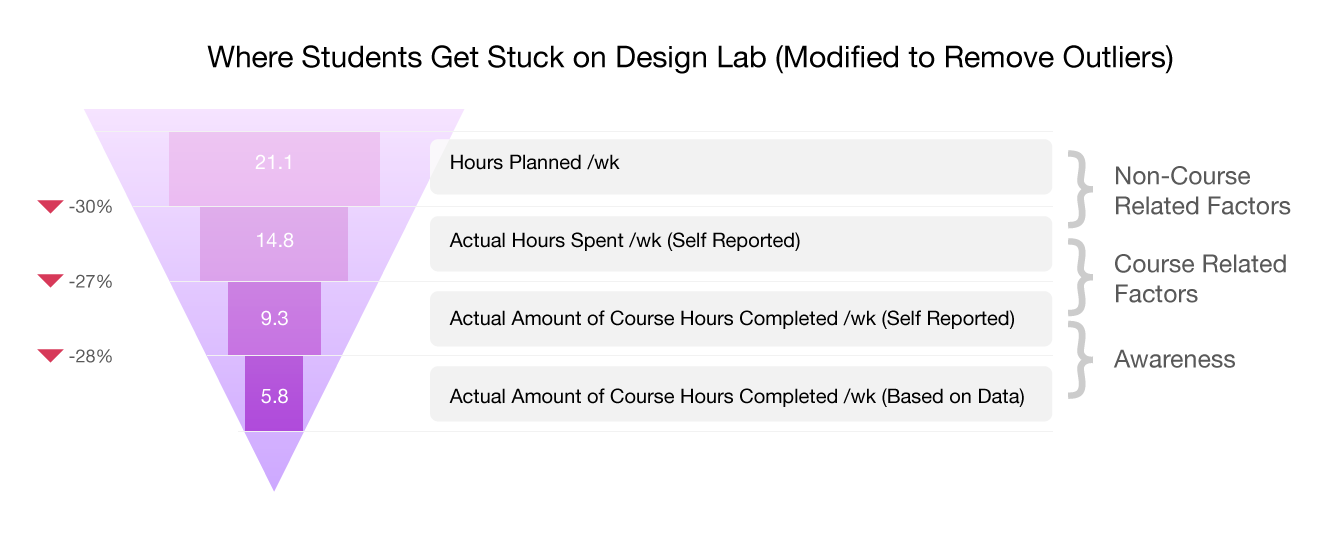Click the Awareness category text

(x=1174, y=359)
